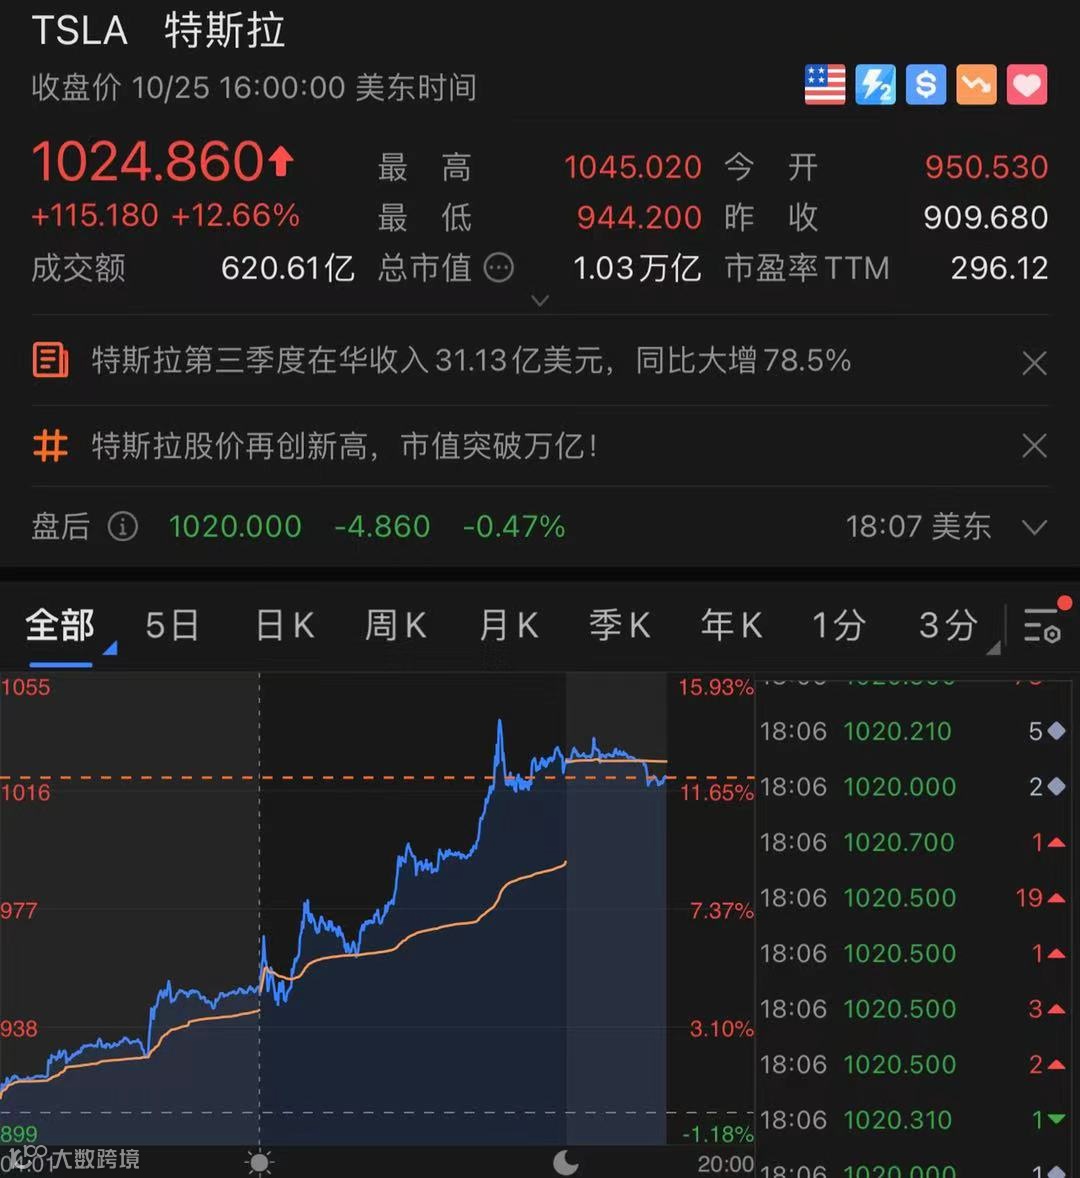Screen dimensions: 1080x1178
Task: Tap the US flag market icon
Action: coord(825,84)
